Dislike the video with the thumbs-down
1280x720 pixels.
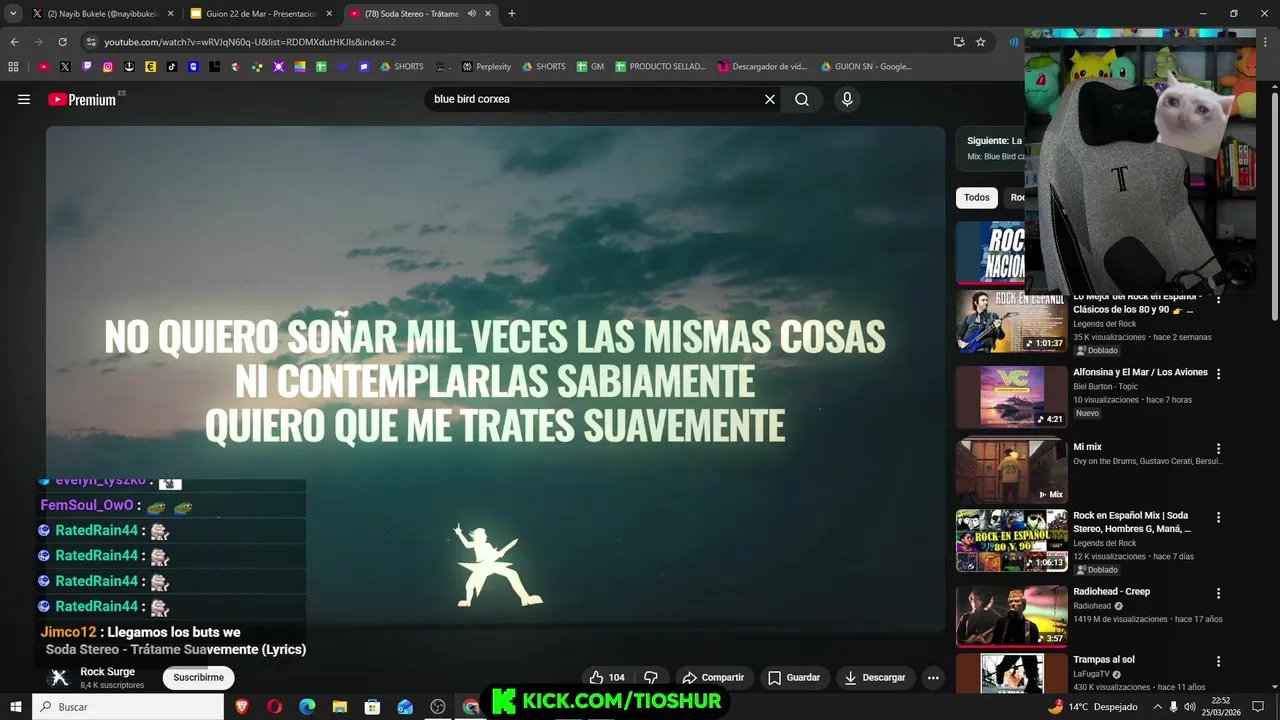pyautogui.click(x=651, y=677)
